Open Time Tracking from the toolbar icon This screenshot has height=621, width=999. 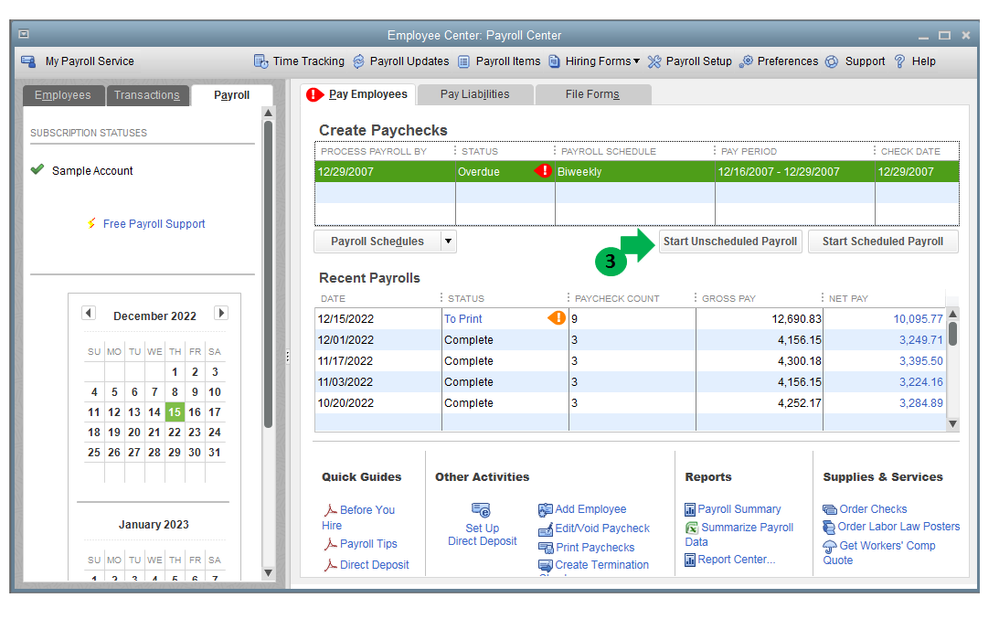pyautogui.click(x=261, y=62)
